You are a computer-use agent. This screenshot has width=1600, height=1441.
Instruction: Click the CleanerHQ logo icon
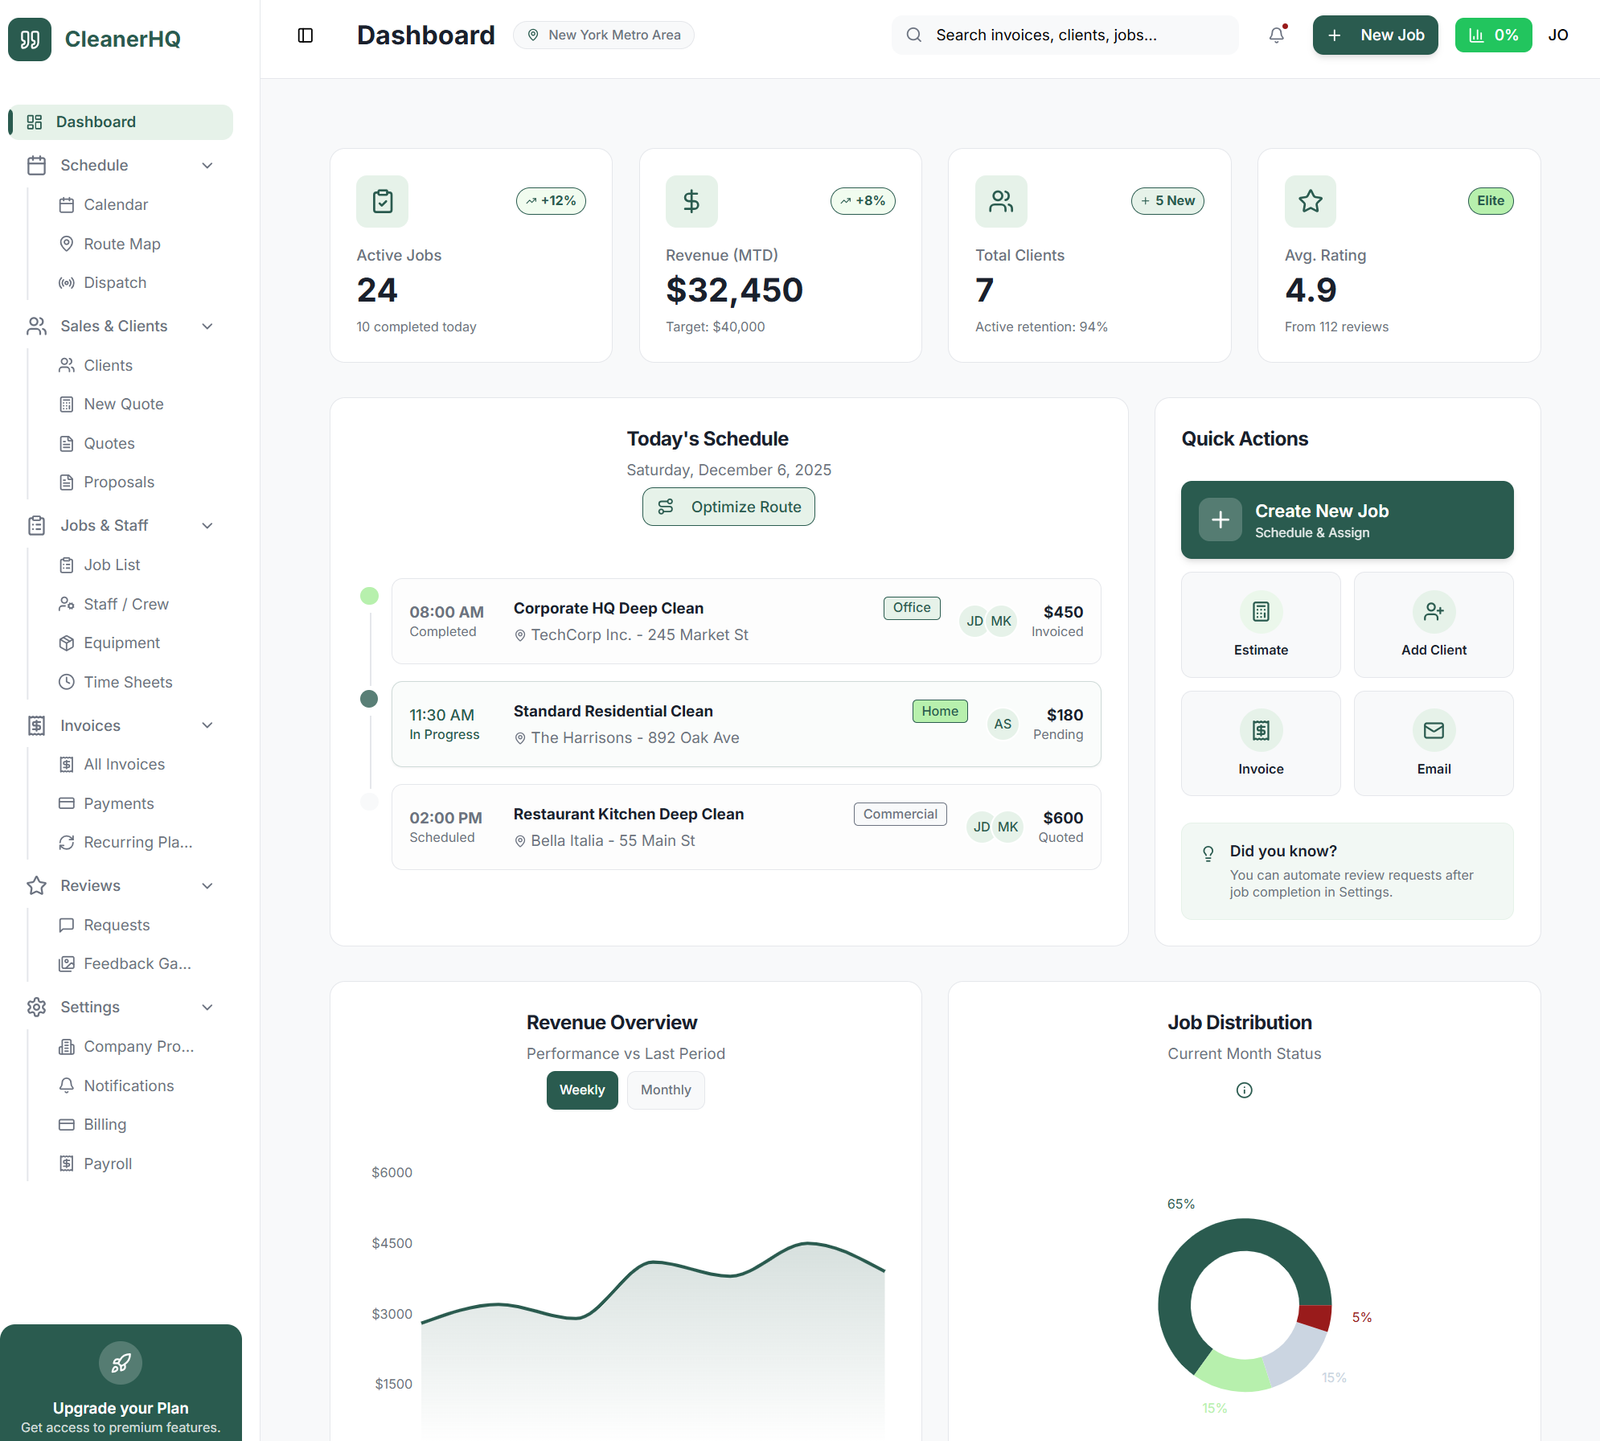[29, 39]
